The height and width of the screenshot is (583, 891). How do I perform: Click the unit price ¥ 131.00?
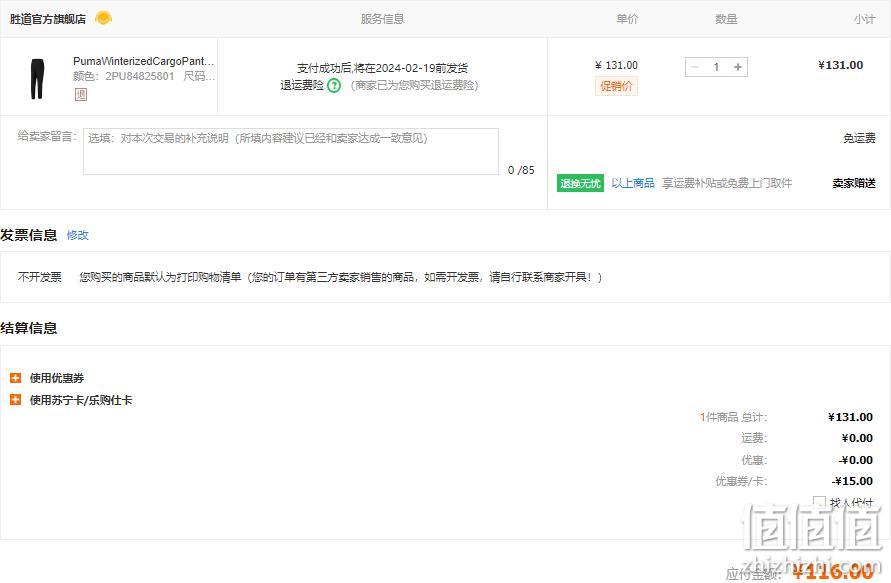617,65
